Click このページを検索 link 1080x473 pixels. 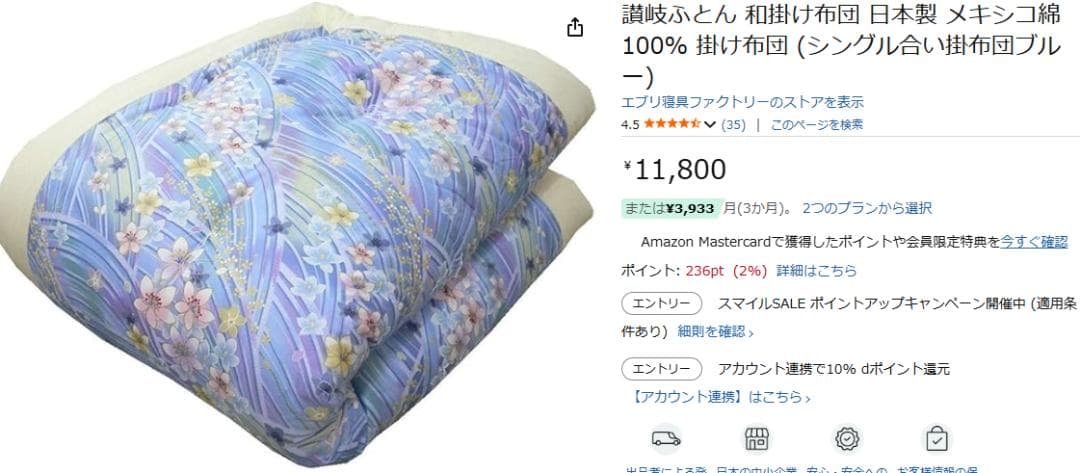[817, 125]
